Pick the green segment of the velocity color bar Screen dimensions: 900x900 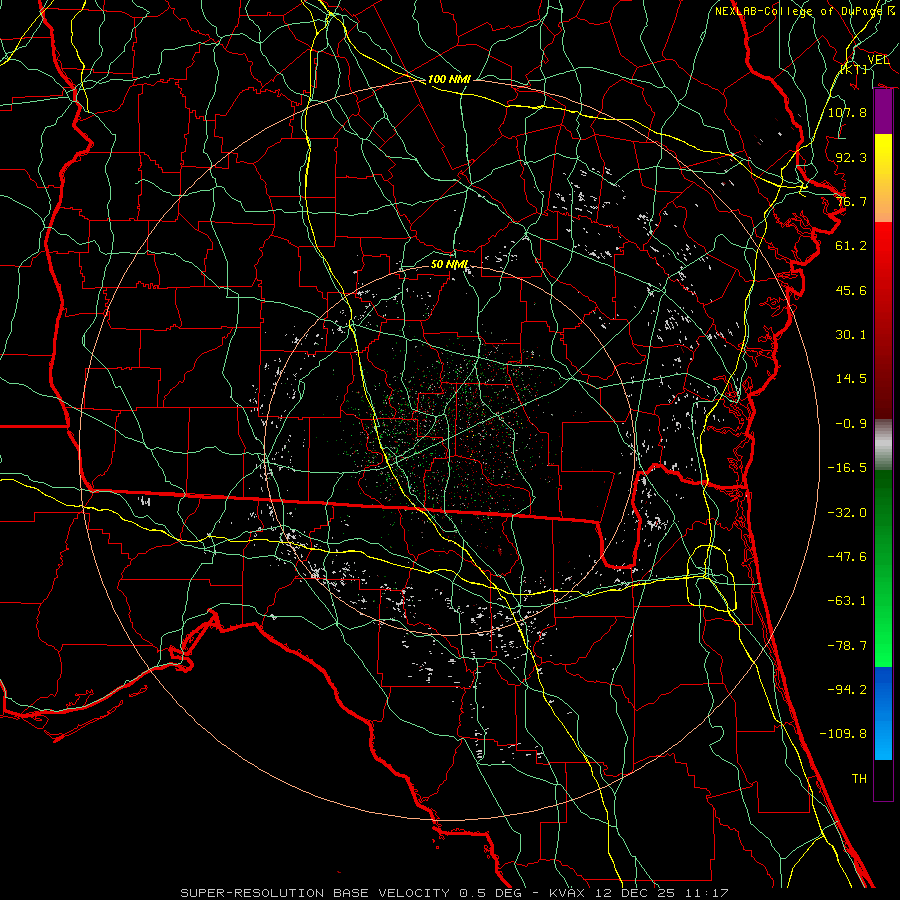[883, 568]
